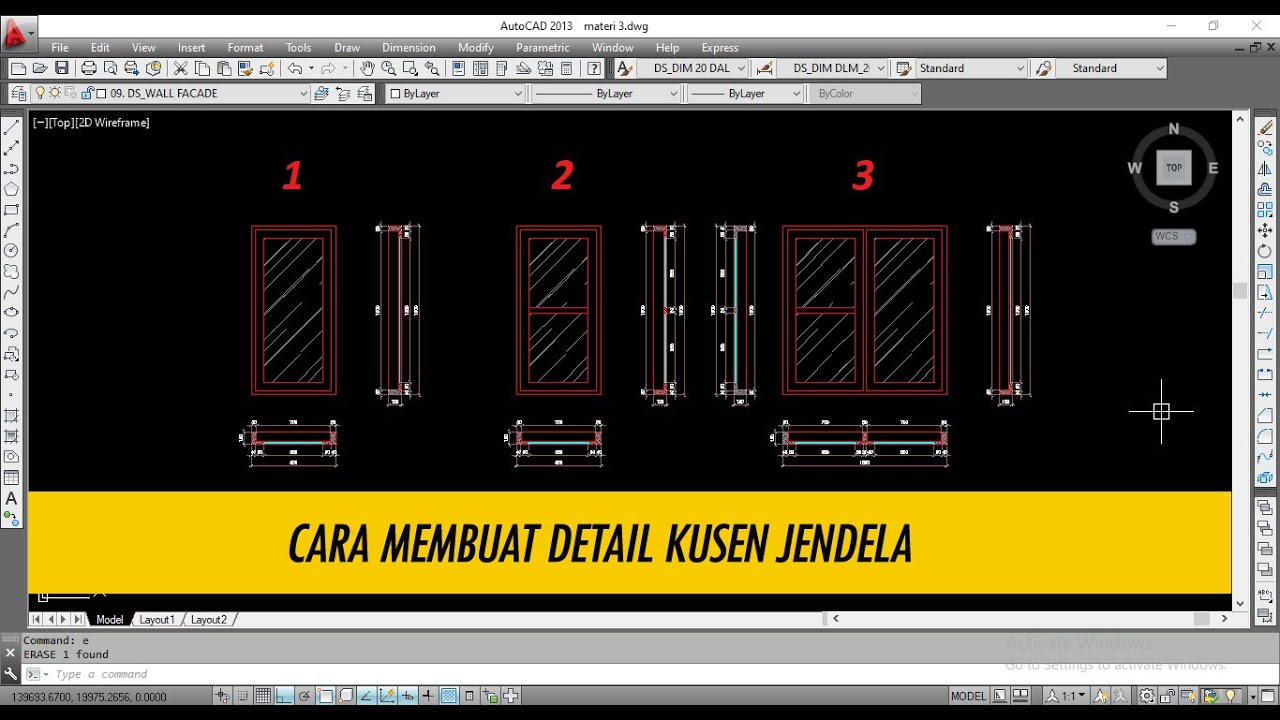Select the Rotate tool in Modify toolbar
This screenshot has height=720, width=1280.
coord(1265,251)
